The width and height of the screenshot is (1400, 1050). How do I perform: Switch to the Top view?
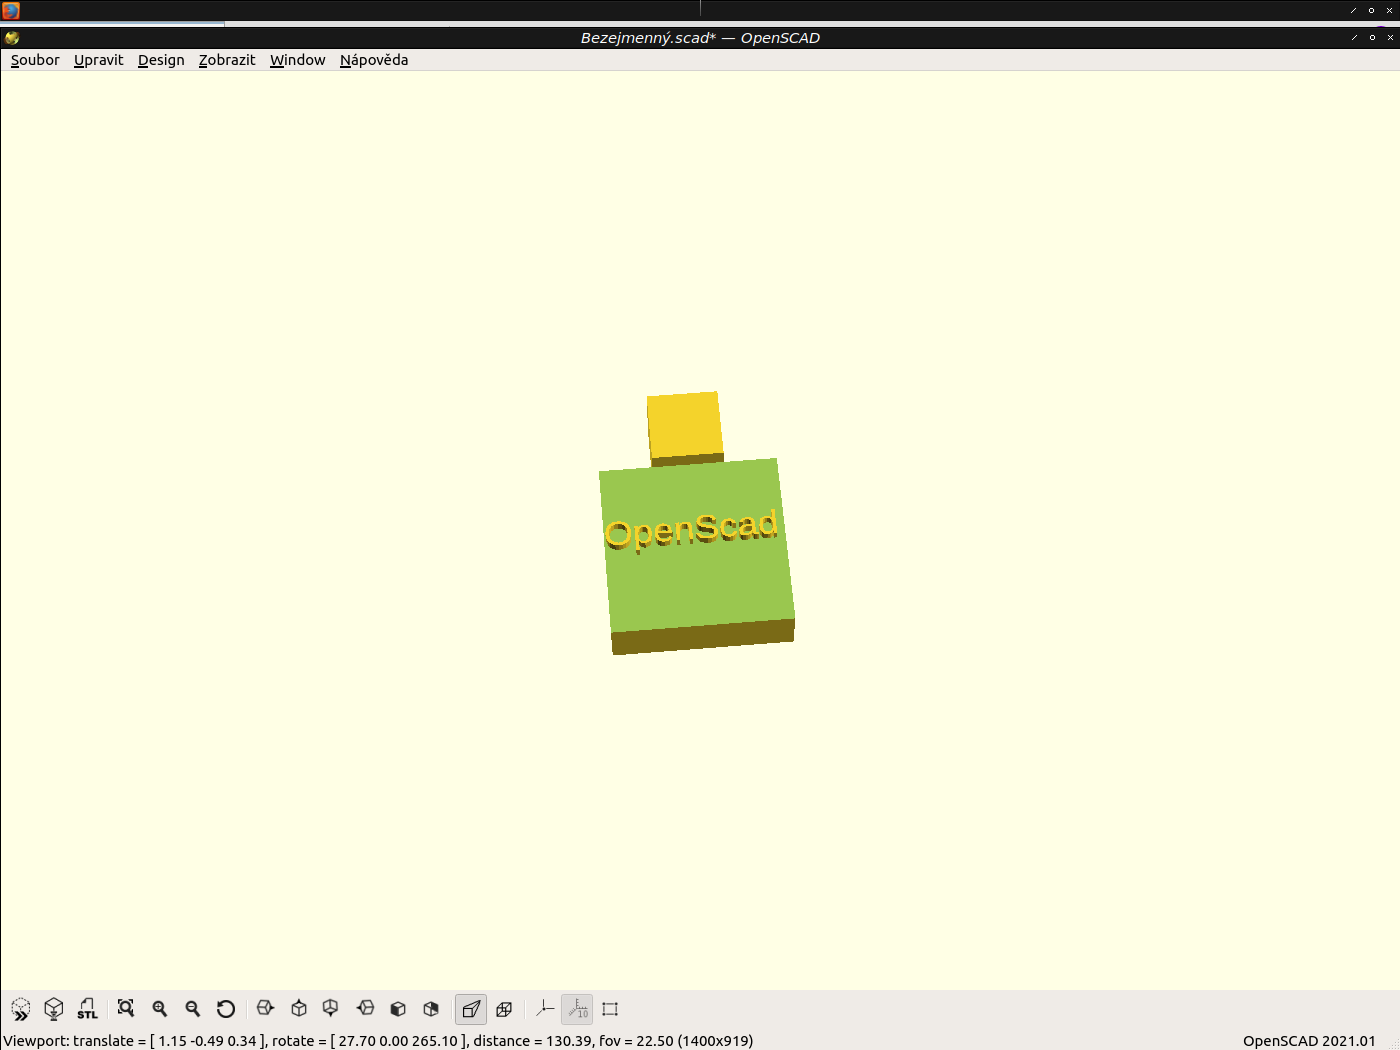click(x=298, y=1009)
